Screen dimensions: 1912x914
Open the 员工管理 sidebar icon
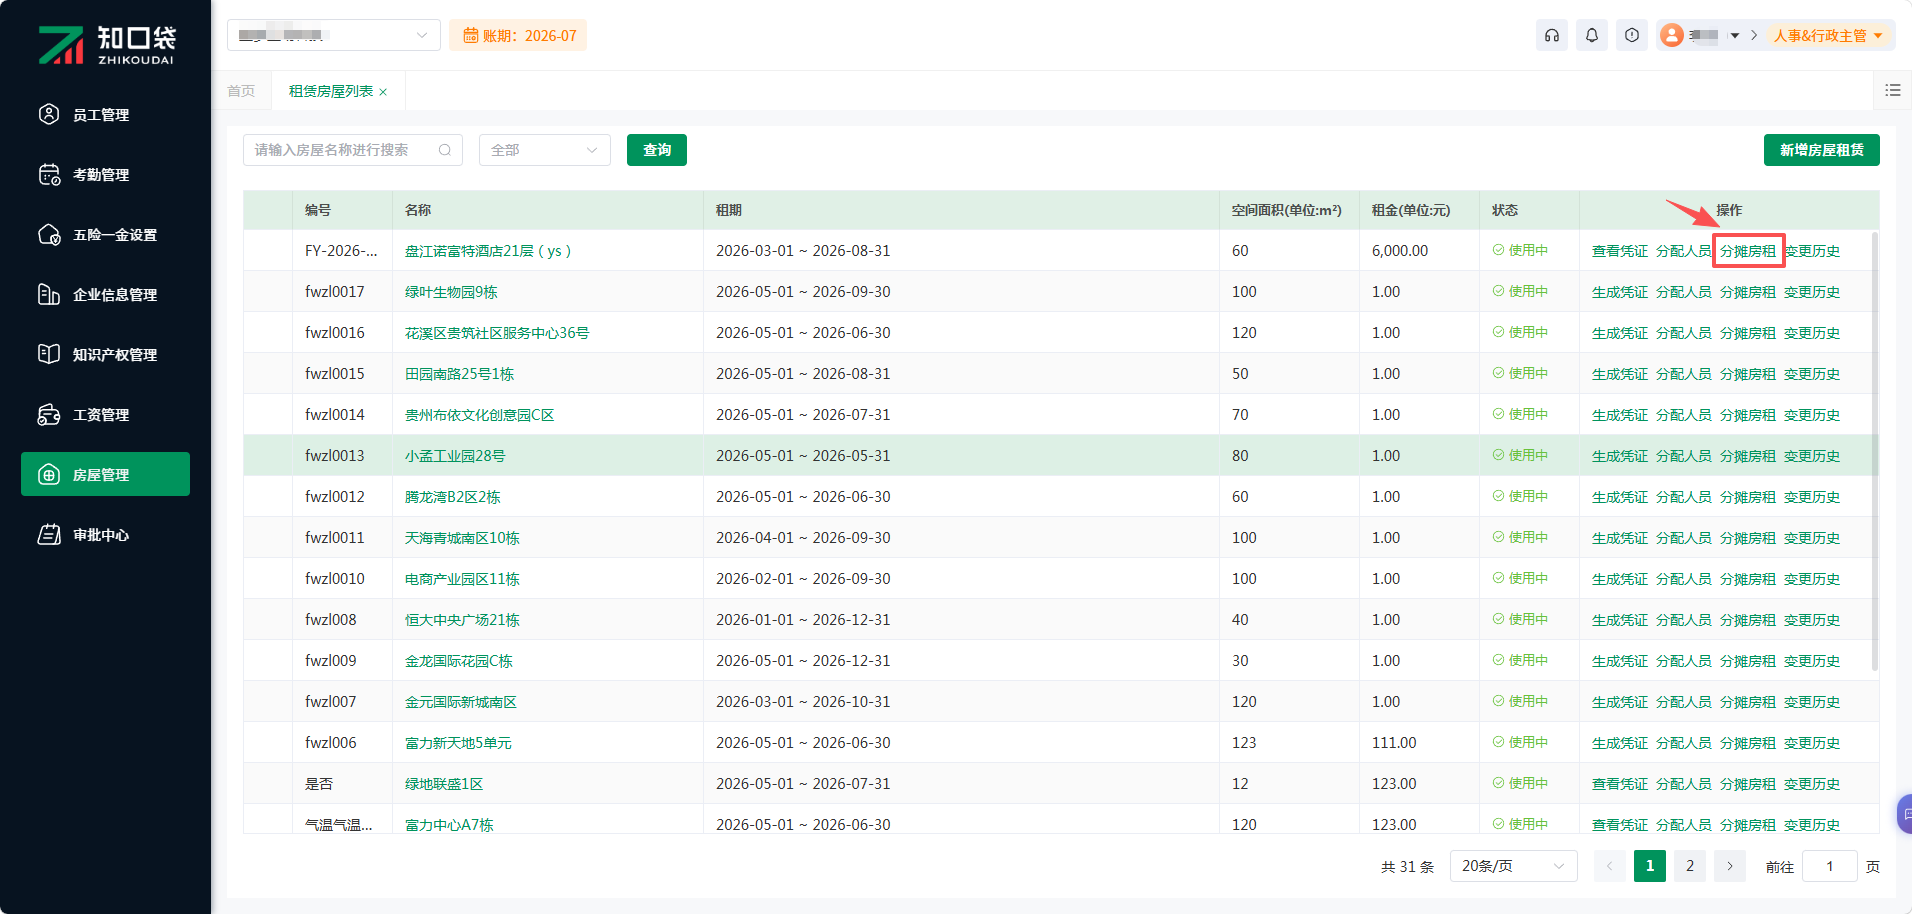pos(49,114)
